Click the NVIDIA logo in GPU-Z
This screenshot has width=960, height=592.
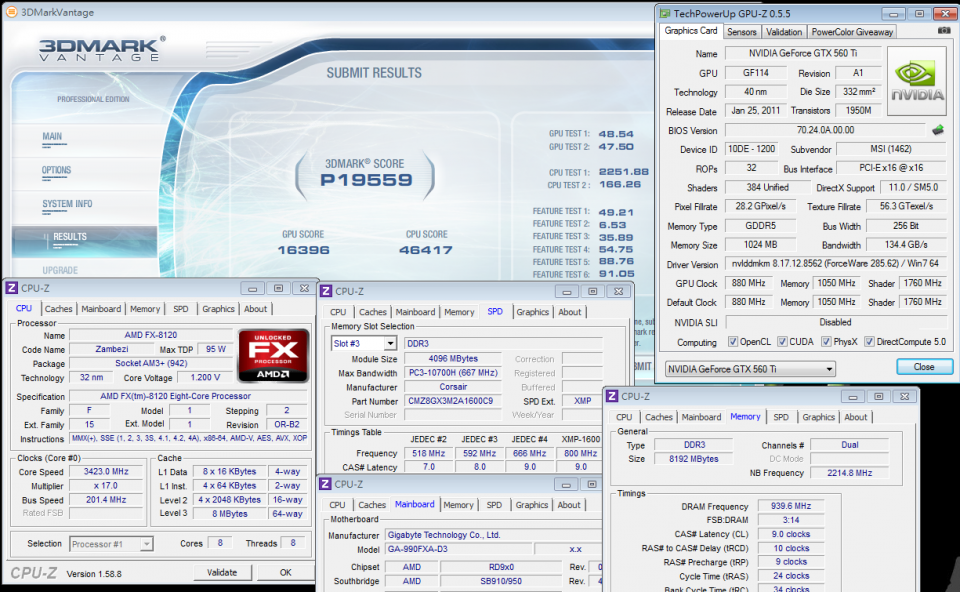(916, 72)
